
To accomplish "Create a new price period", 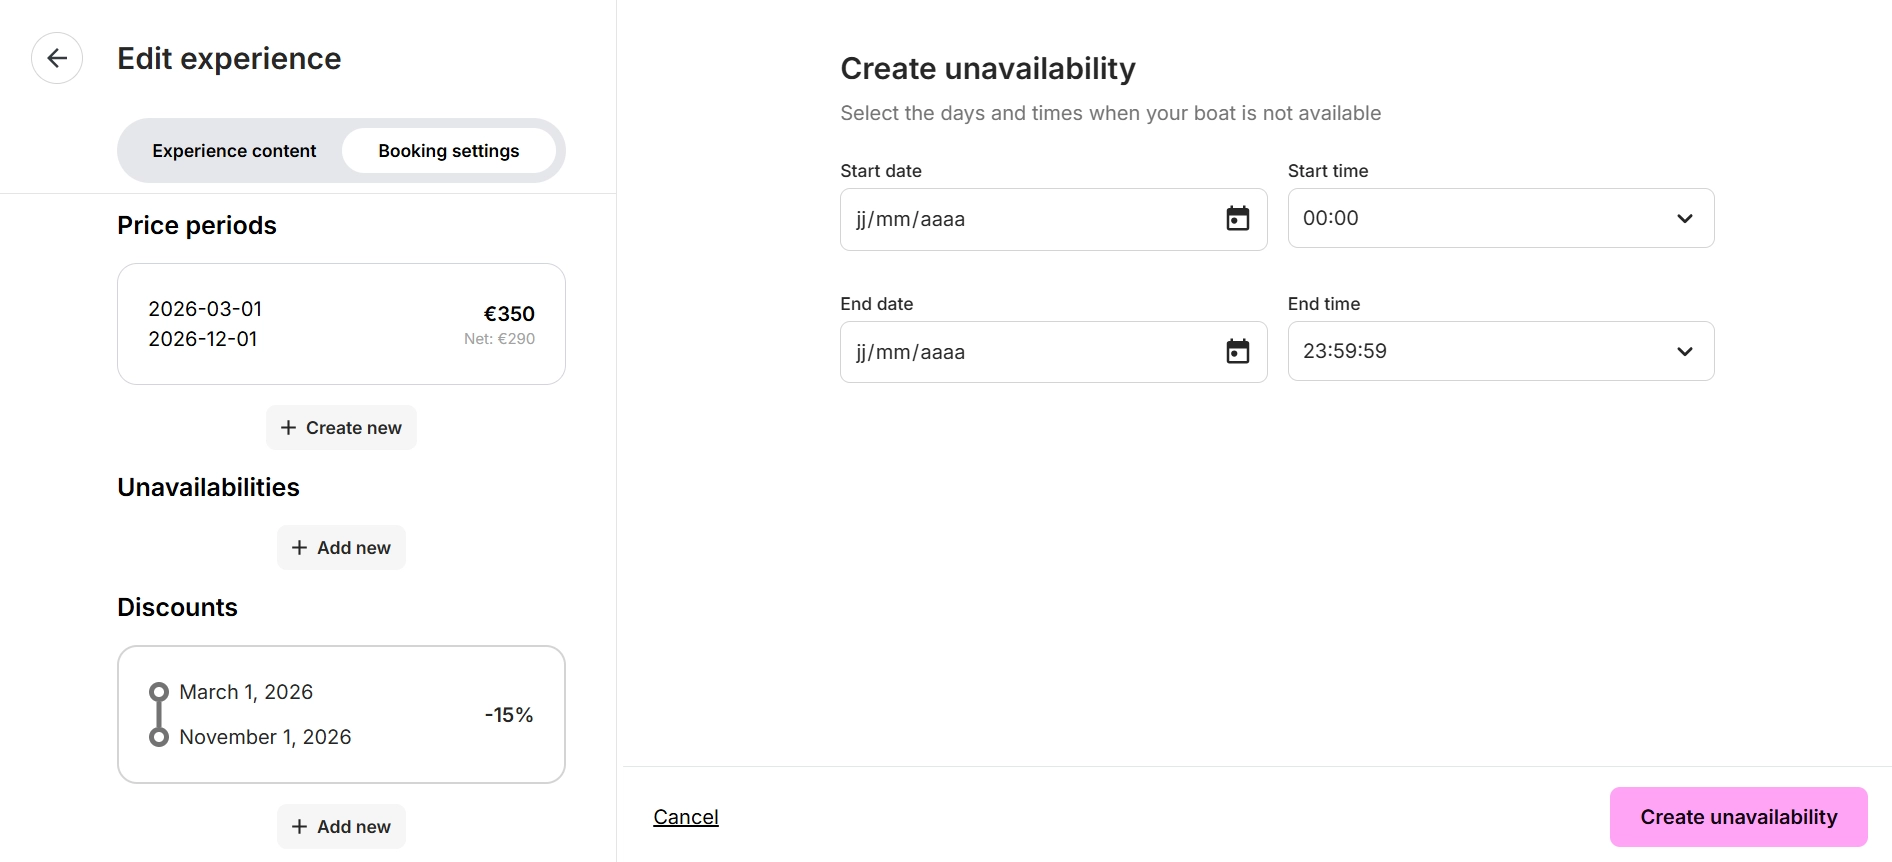I will coord(342,428).
